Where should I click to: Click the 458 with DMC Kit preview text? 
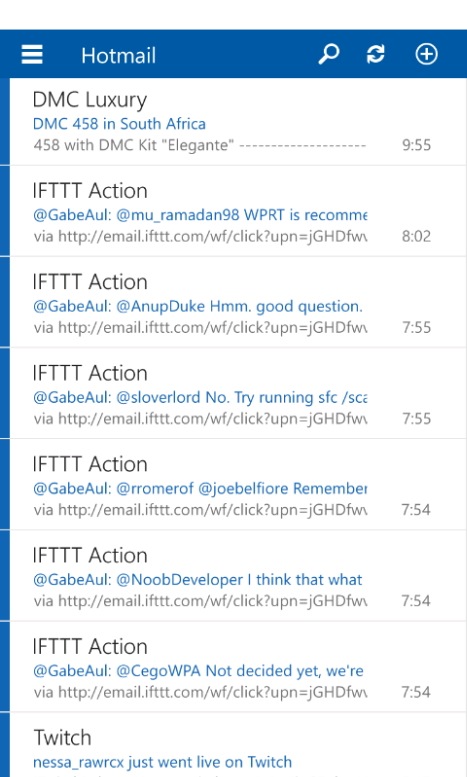(x=133, y=146)
